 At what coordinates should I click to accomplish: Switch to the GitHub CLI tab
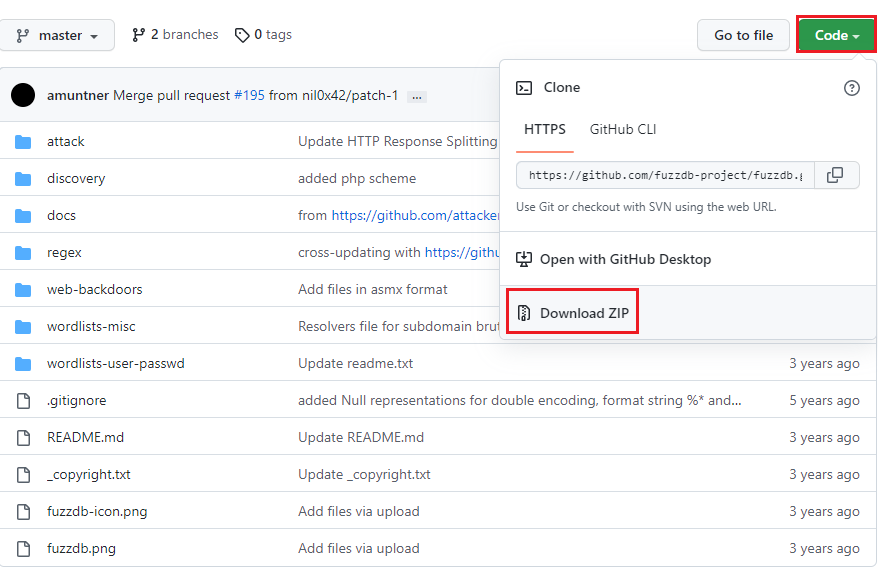[623, 129]
